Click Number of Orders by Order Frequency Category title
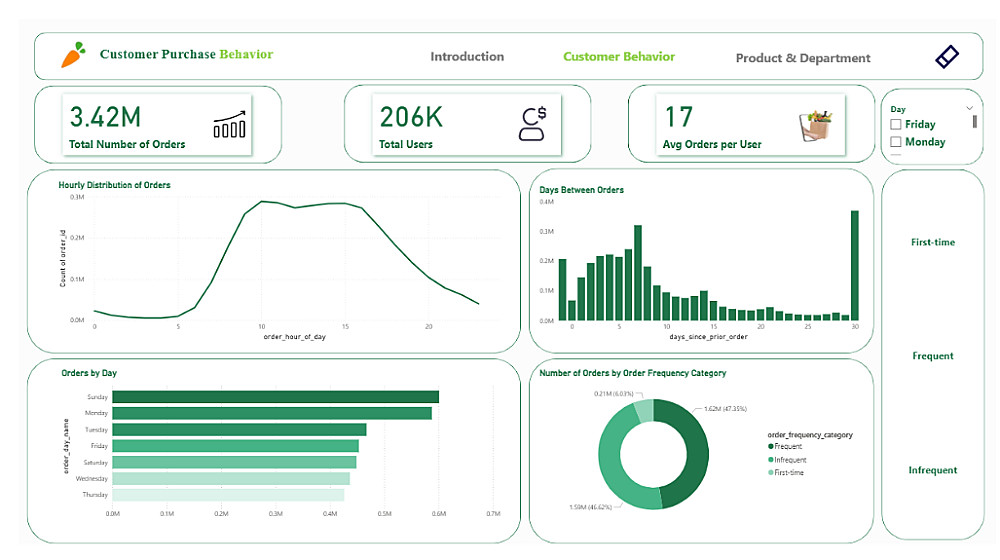Image resolution: width=1000 pixels, height=560 pixels. click(633, 373)
